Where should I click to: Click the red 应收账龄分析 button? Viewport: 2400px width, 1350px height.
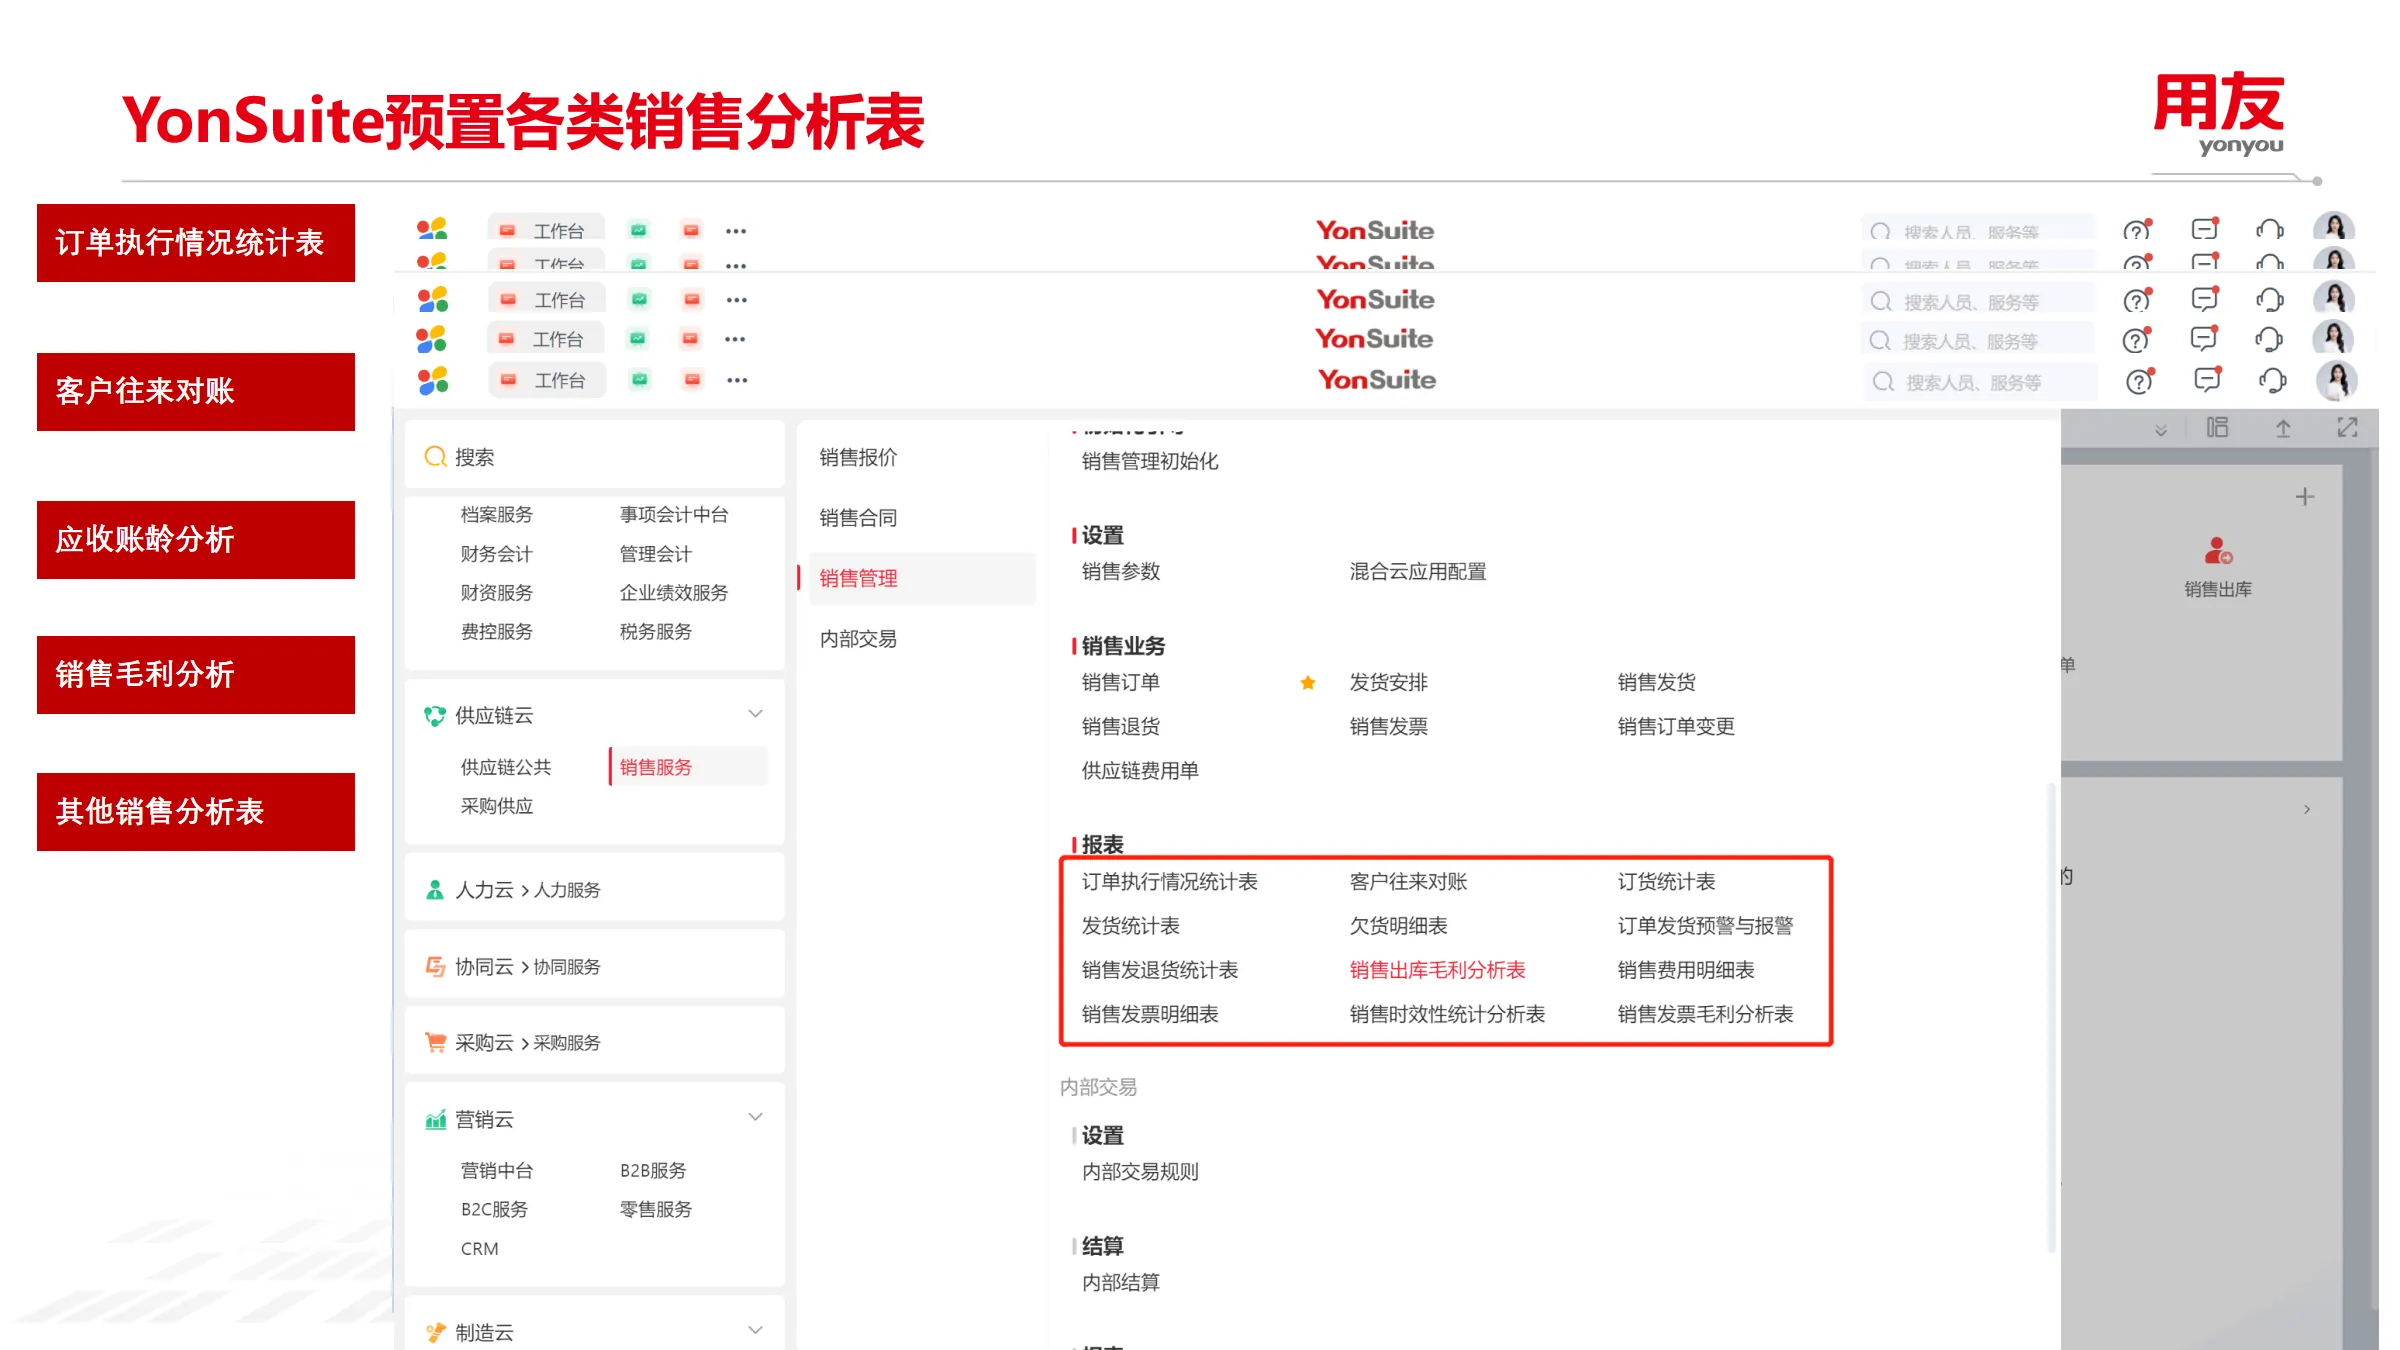(x=196, y=540)
